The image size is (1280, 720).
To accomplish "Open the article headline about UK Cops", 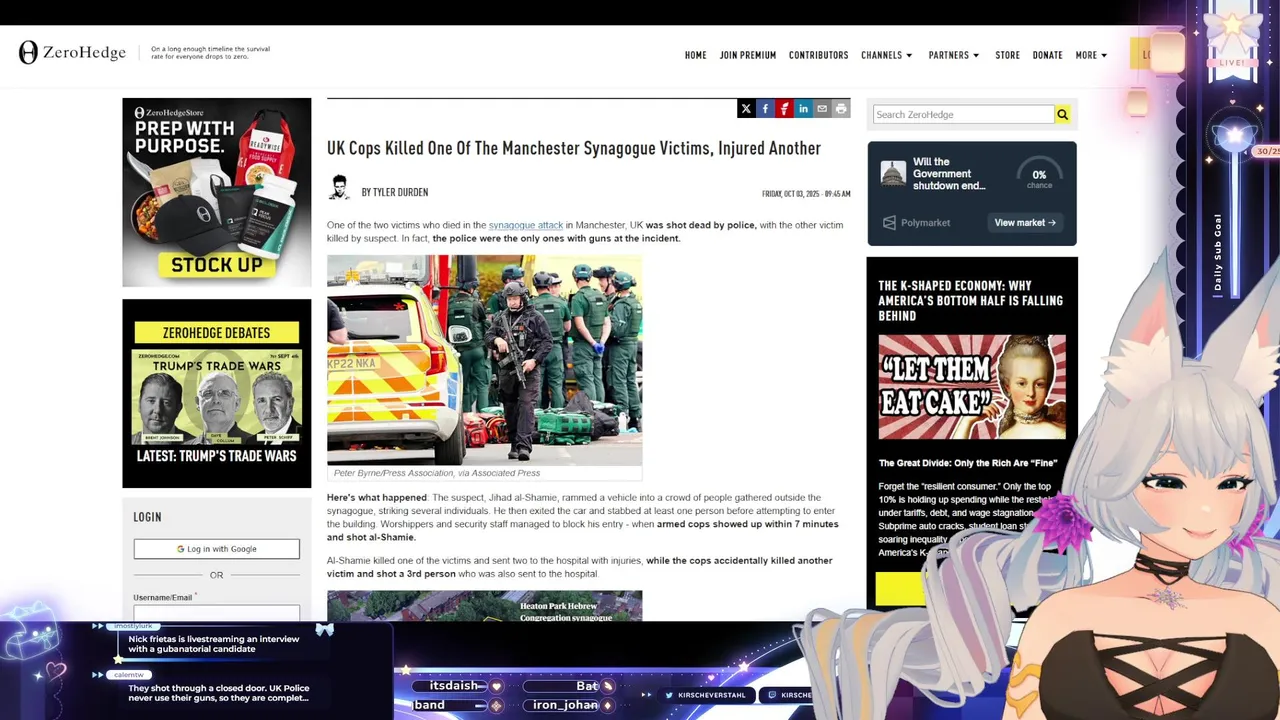I will [574, 148].
